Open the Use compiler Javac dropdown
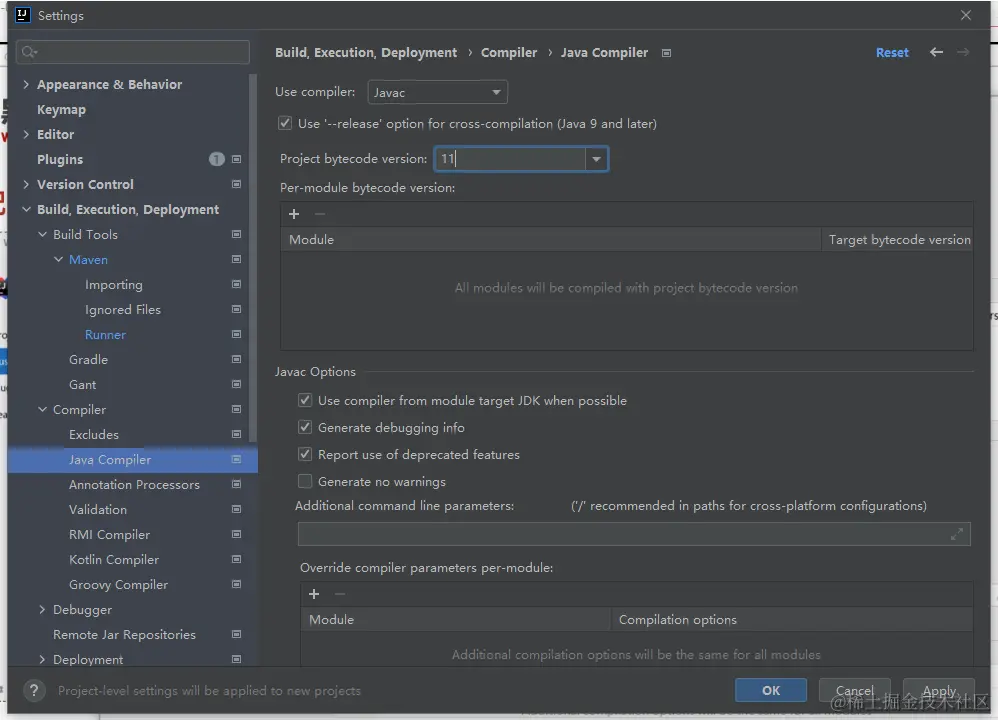998x720 pixels. (x=437, y=93)
